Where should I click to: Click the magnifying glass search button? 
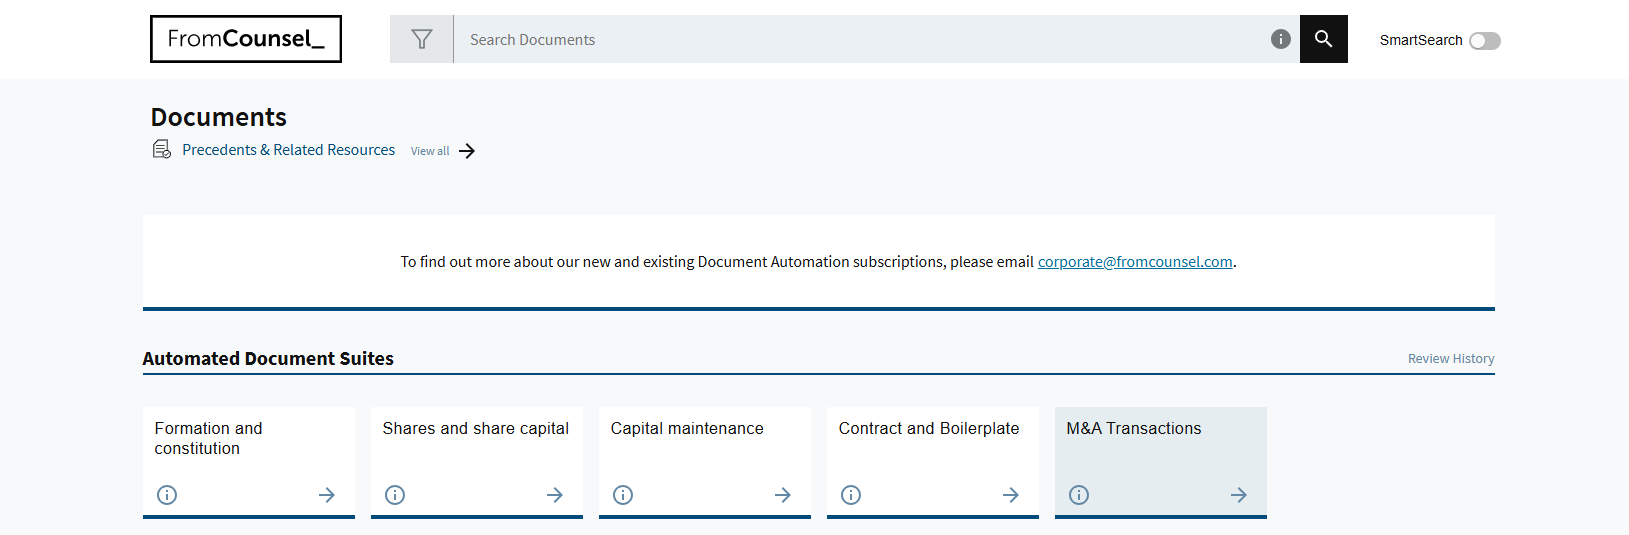[1323, 39]
